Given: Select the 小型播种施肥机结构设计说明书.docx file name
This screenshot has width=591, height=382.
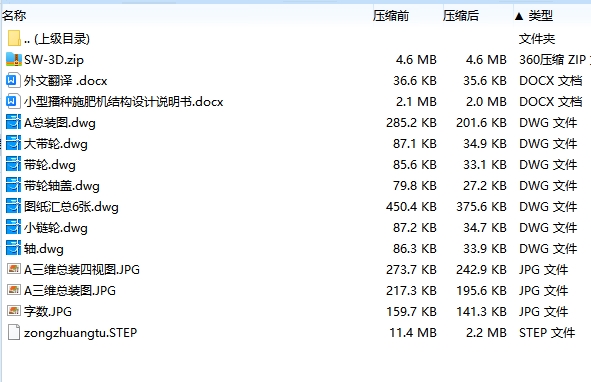Looking at the screenshot, I should click(x=124, y=102).
